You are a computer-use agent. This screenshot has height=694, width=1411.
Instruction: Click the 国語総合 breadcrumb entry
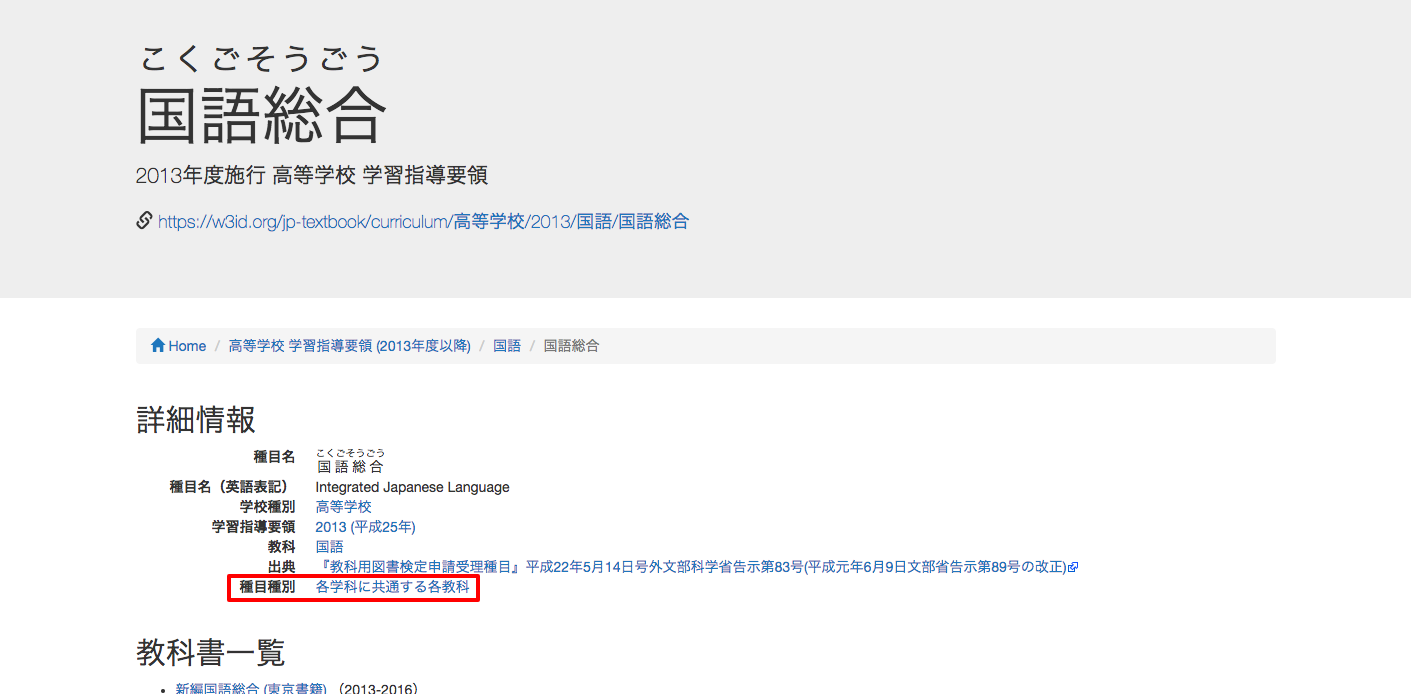(571, 344)
